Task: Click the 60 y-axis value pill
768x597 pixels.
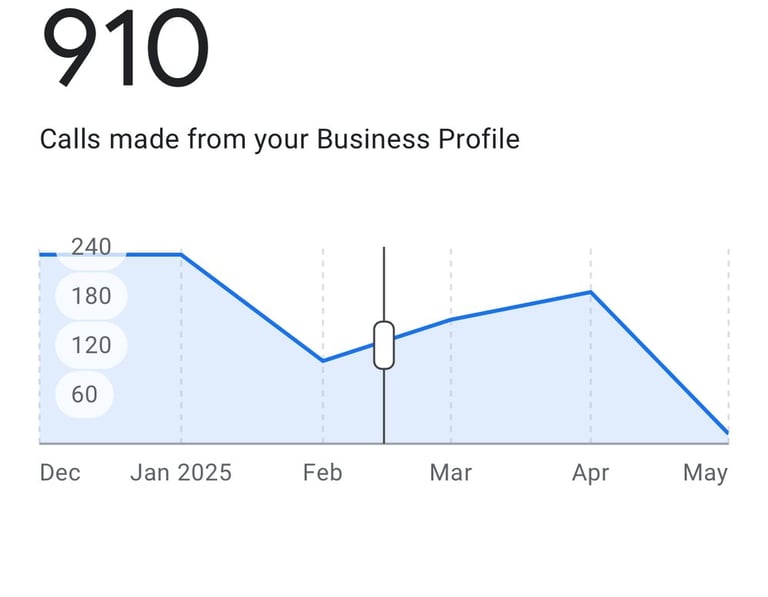Action: click(84, 394)
